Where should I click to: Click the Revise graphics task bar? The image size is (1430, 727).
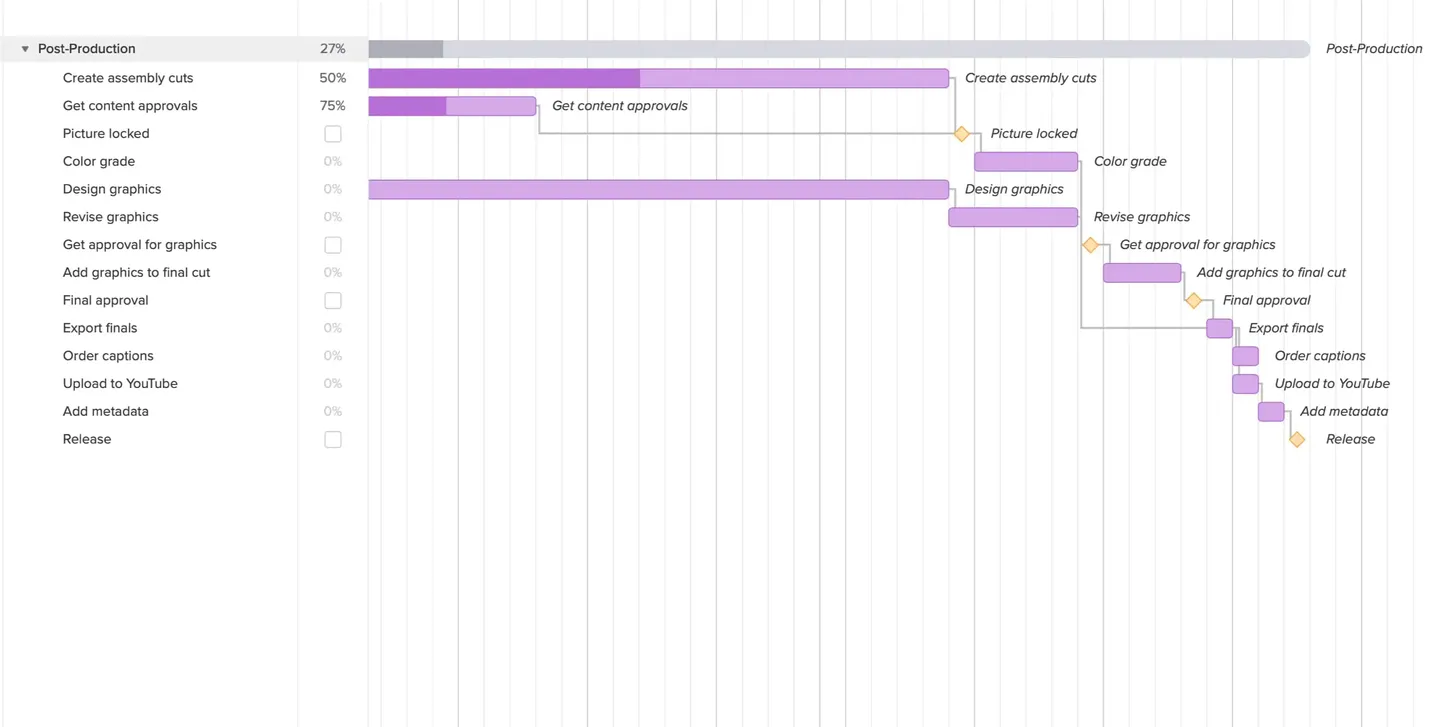[x=1013, y=217]
